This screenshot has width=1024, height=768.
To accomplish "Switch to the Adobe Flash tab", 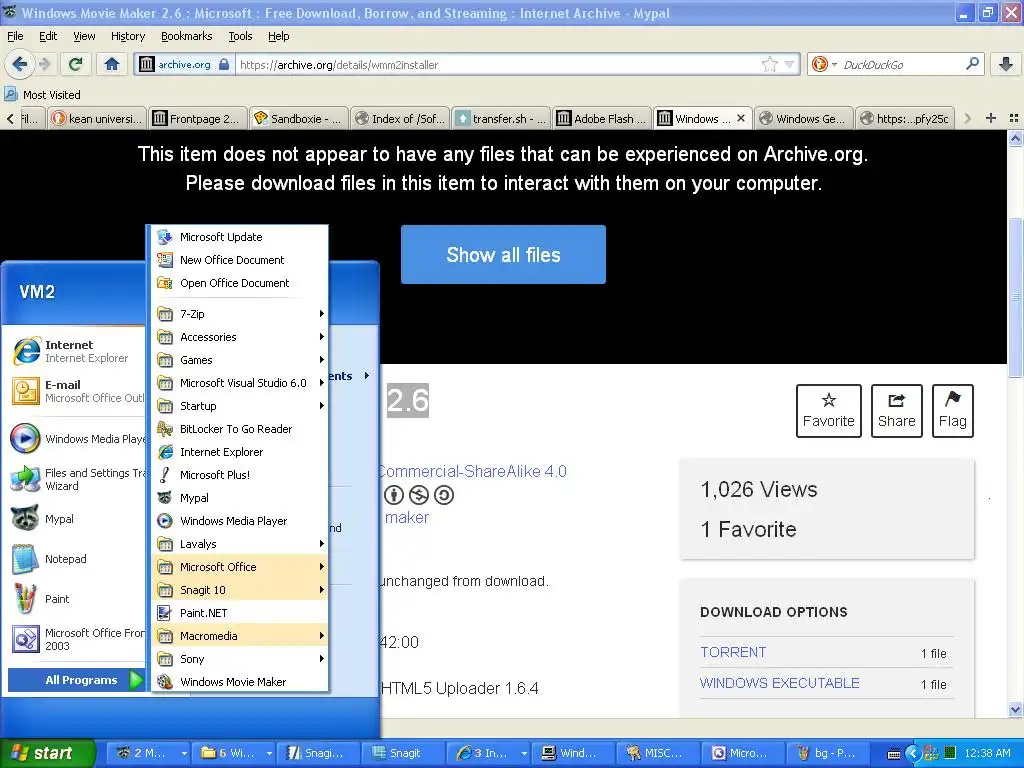I will pos(601,118).
